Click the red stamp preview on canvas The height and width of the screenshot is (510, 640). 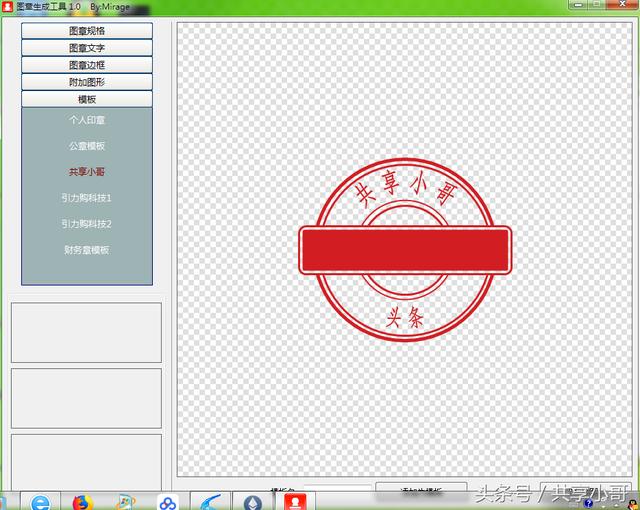coord(405,250)
